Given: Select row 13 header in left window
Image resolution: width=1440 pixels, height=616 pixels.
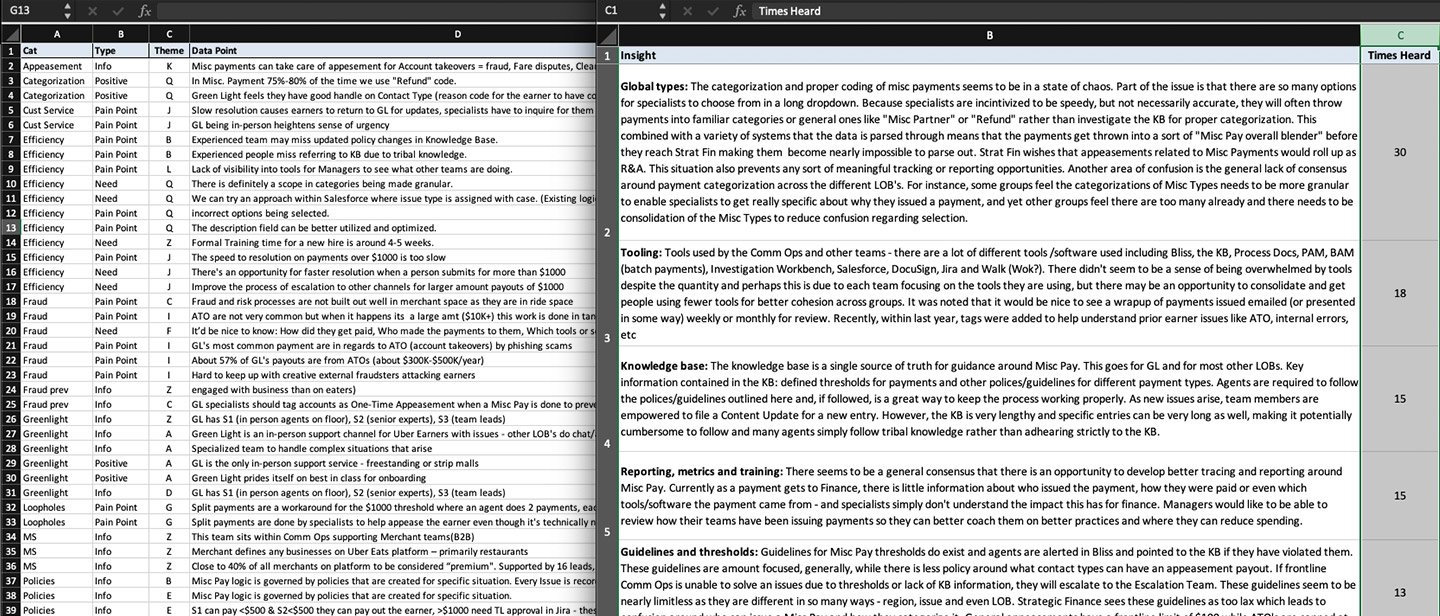Looking at the screenshot, I should [x=9, y=227].
